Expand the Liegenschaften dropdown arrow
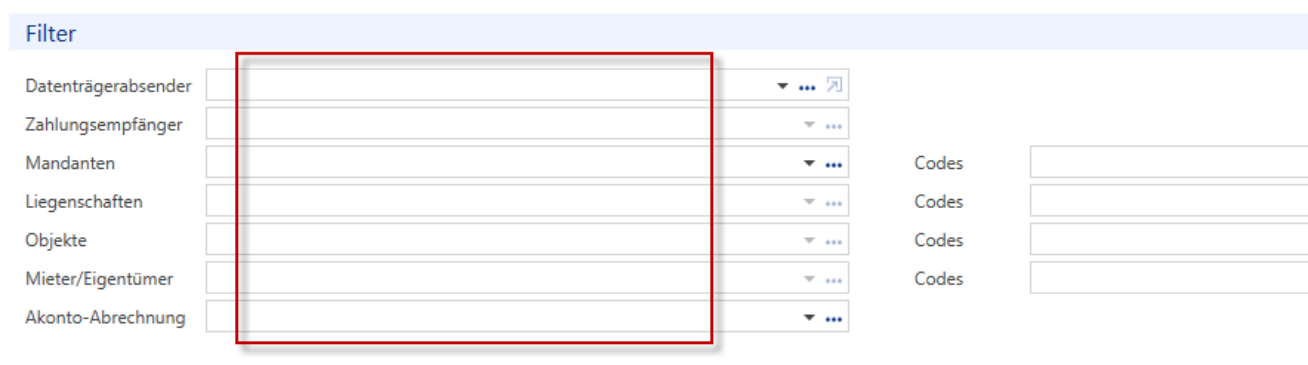Viewport: 1308px width, 365px height. [x=810, y=203]
